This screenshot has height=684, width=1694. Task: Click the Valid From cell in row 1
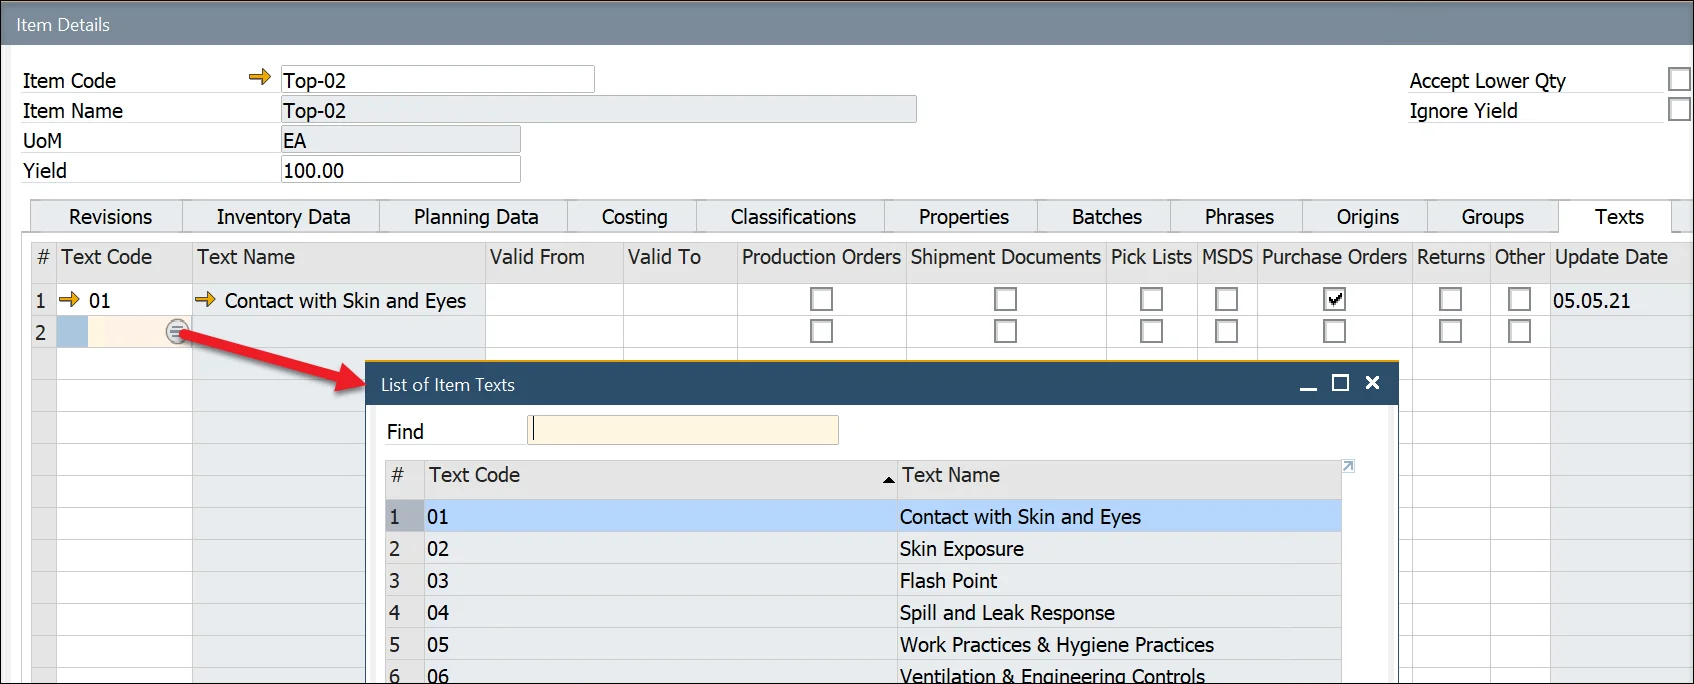coord(554,300)
